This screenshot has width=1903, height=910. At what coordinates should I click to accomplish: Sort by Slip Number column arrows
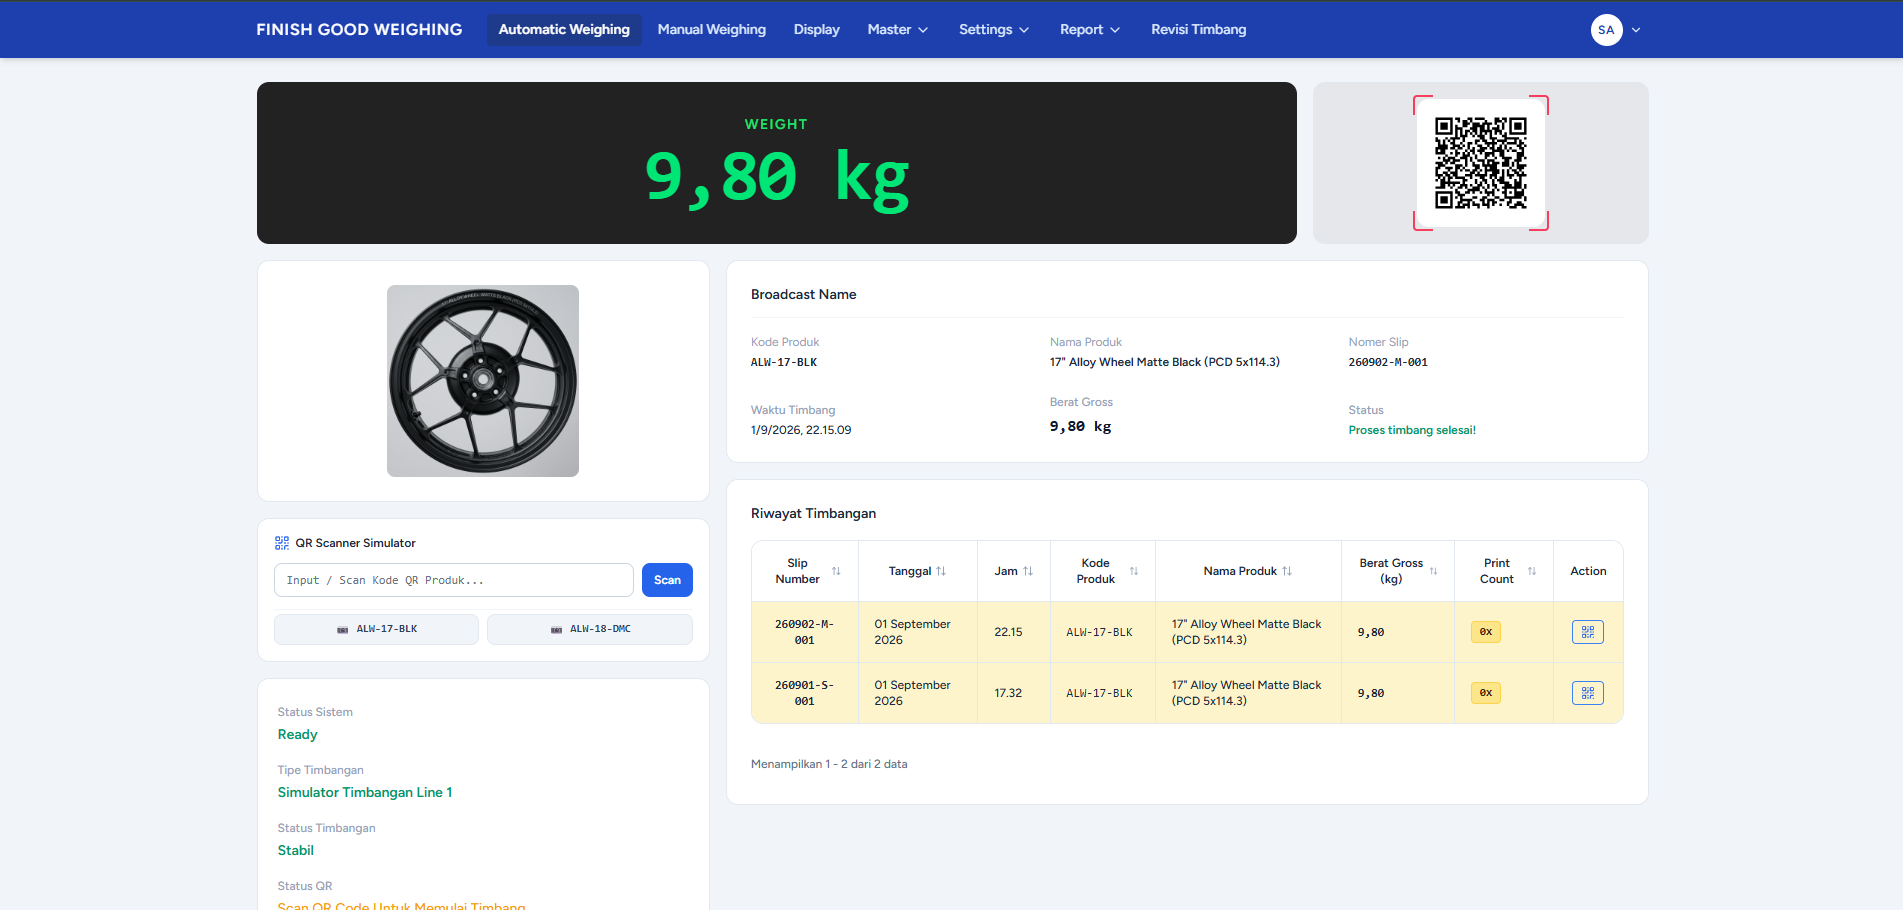click(836, 571)
